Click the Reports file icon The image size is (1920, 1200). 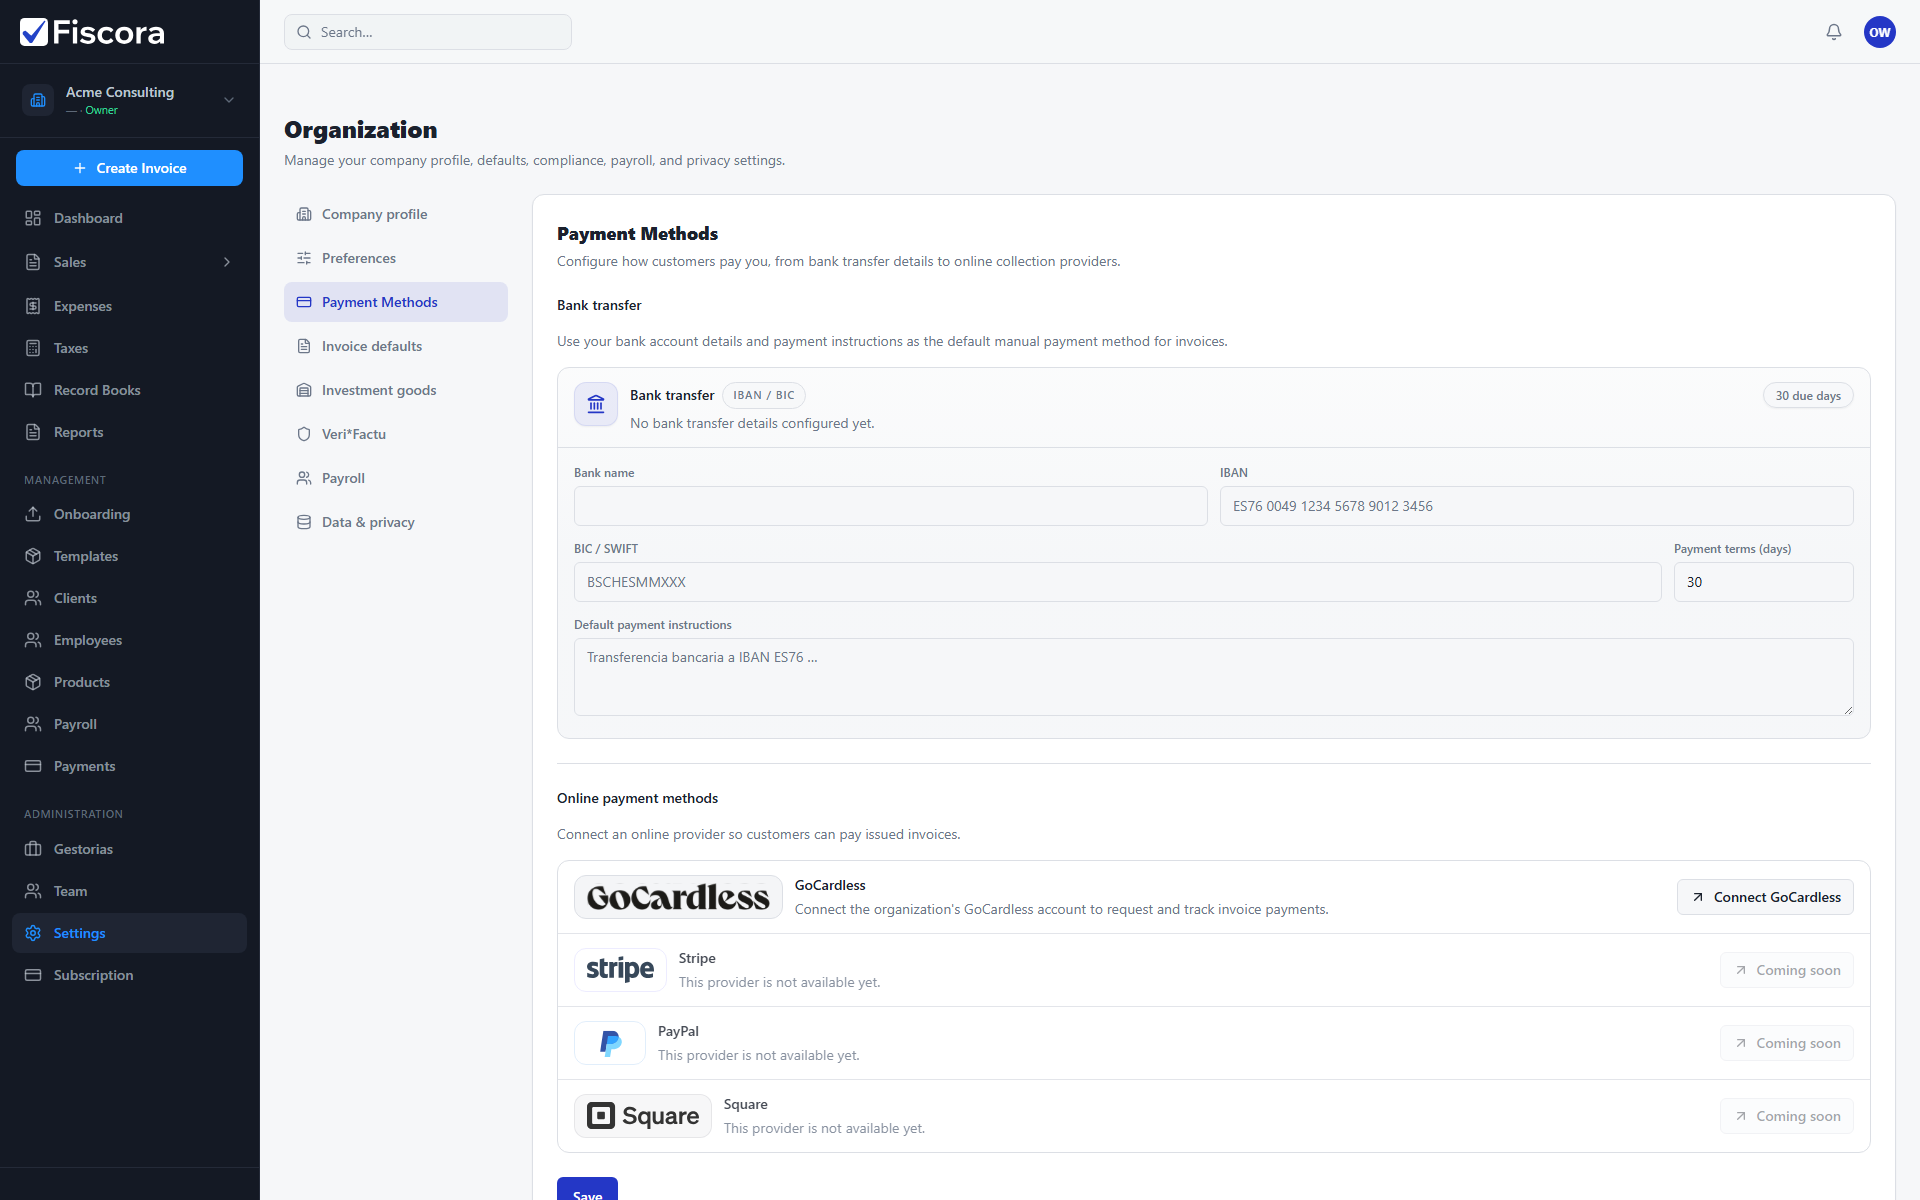33,432
